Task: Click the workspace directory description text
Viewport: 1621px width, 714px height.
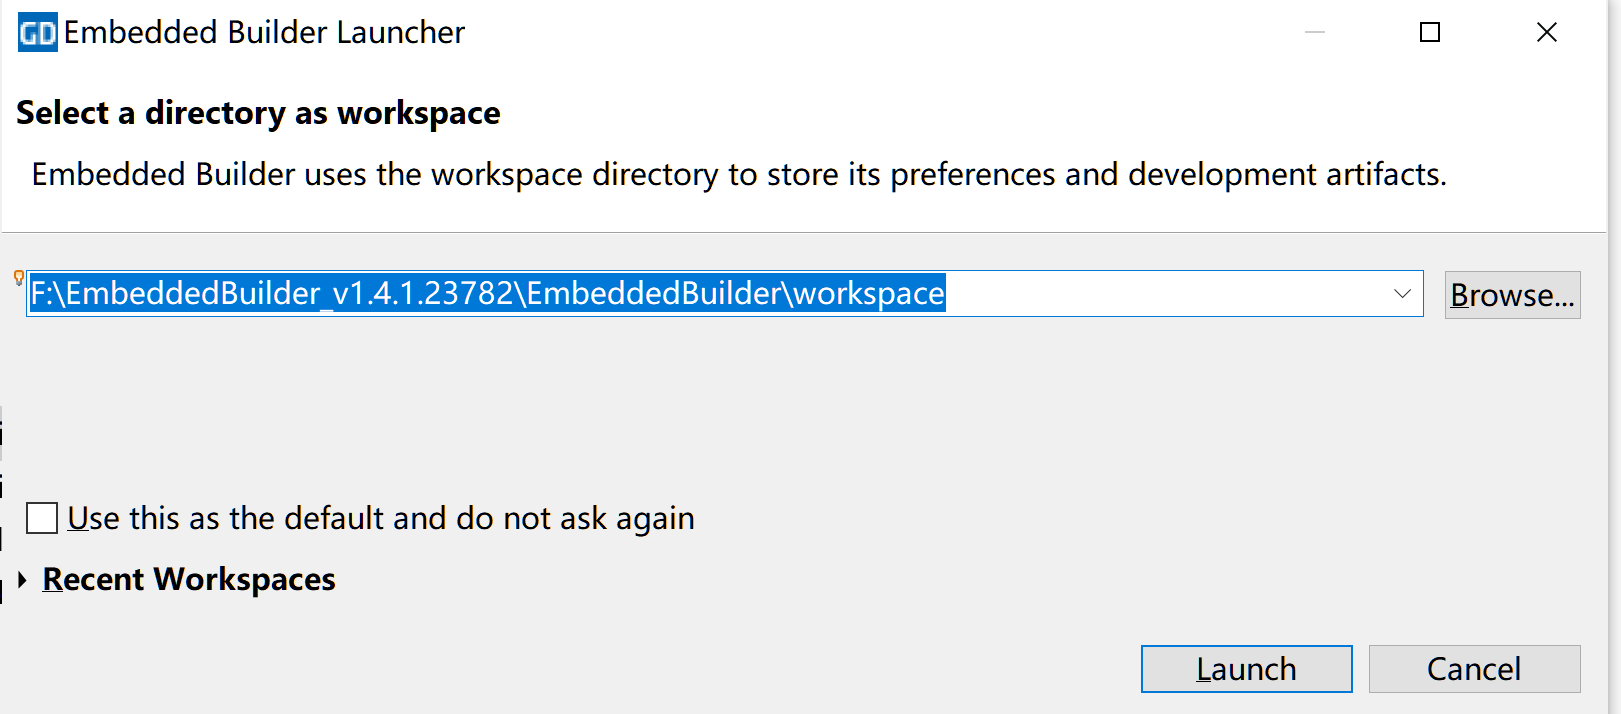Action: click(738, 175)
